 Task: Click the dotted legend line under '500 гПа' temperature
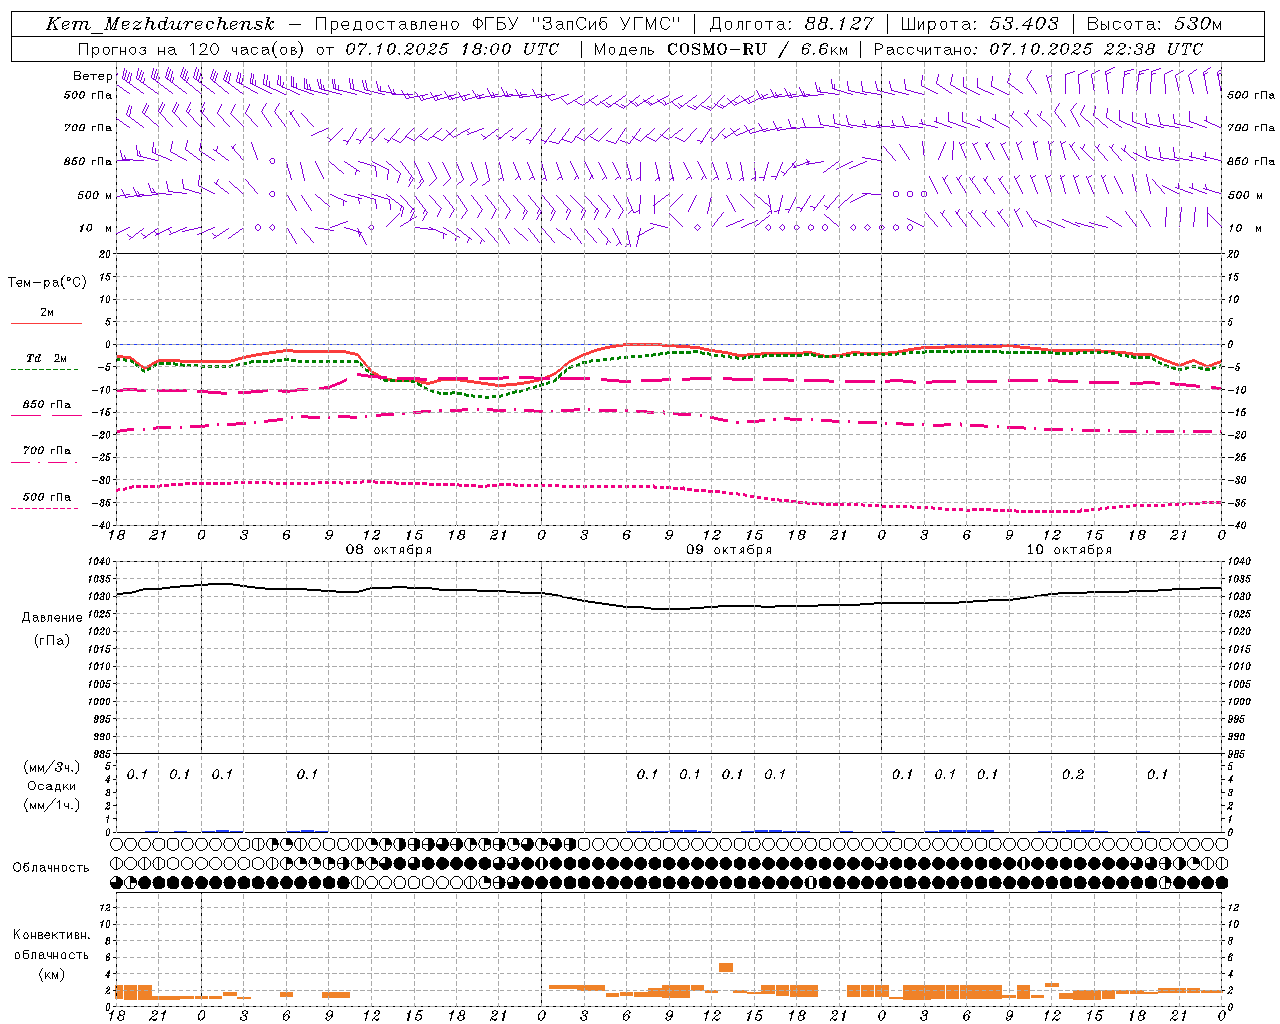coord(44,508)
